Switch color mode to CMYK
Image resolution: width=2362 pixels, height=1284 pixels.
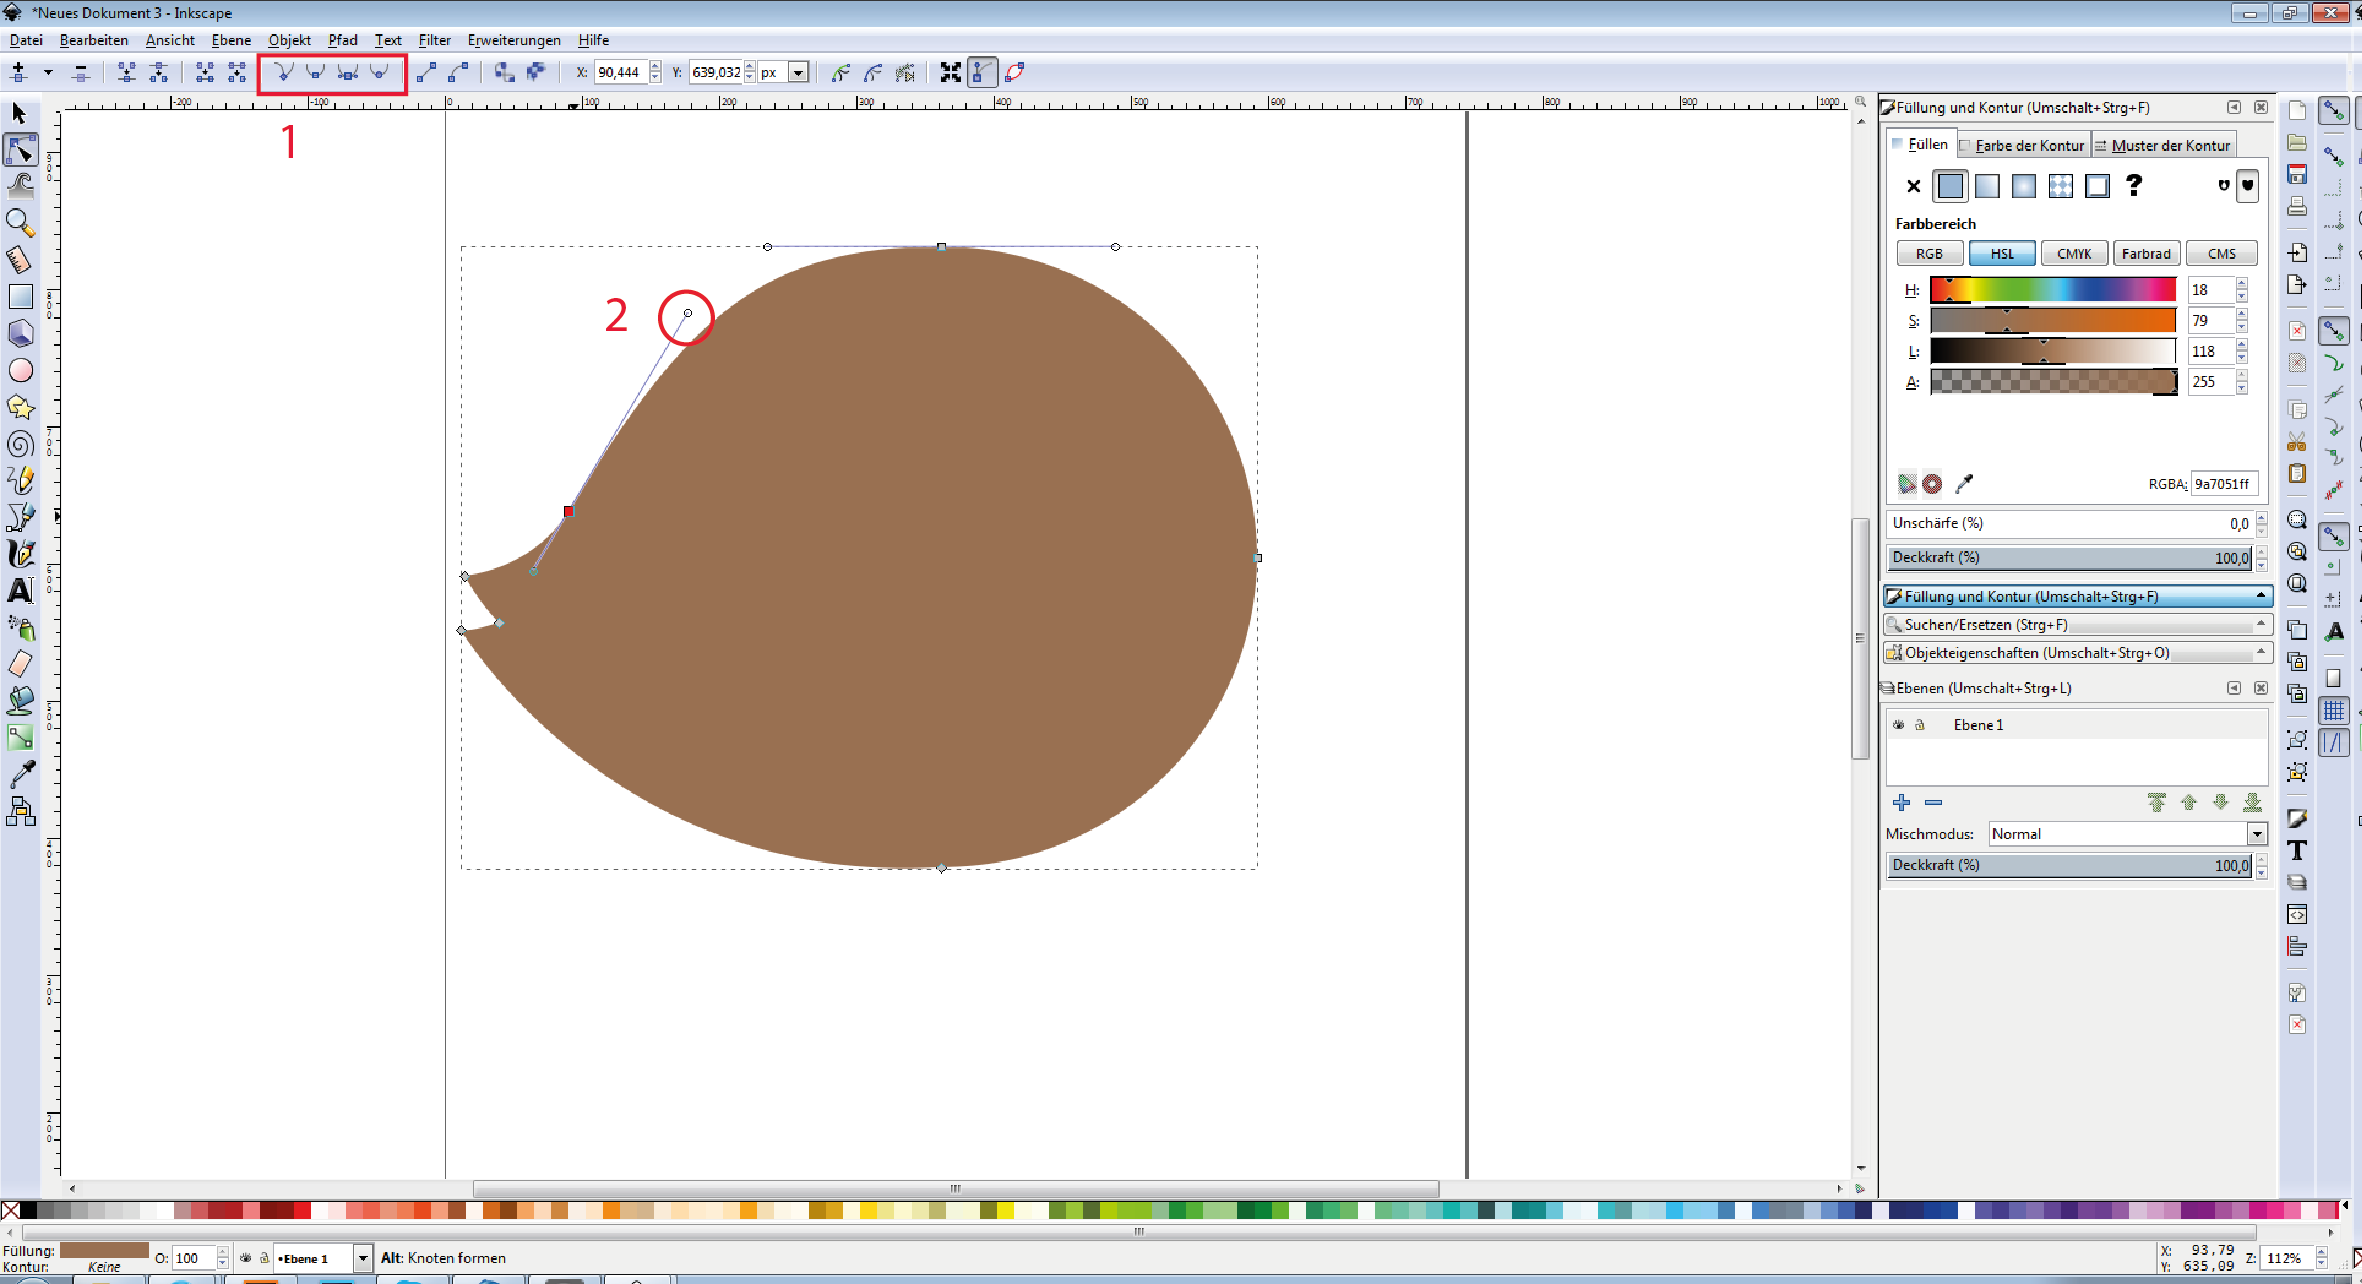(x=2074, y=254)
